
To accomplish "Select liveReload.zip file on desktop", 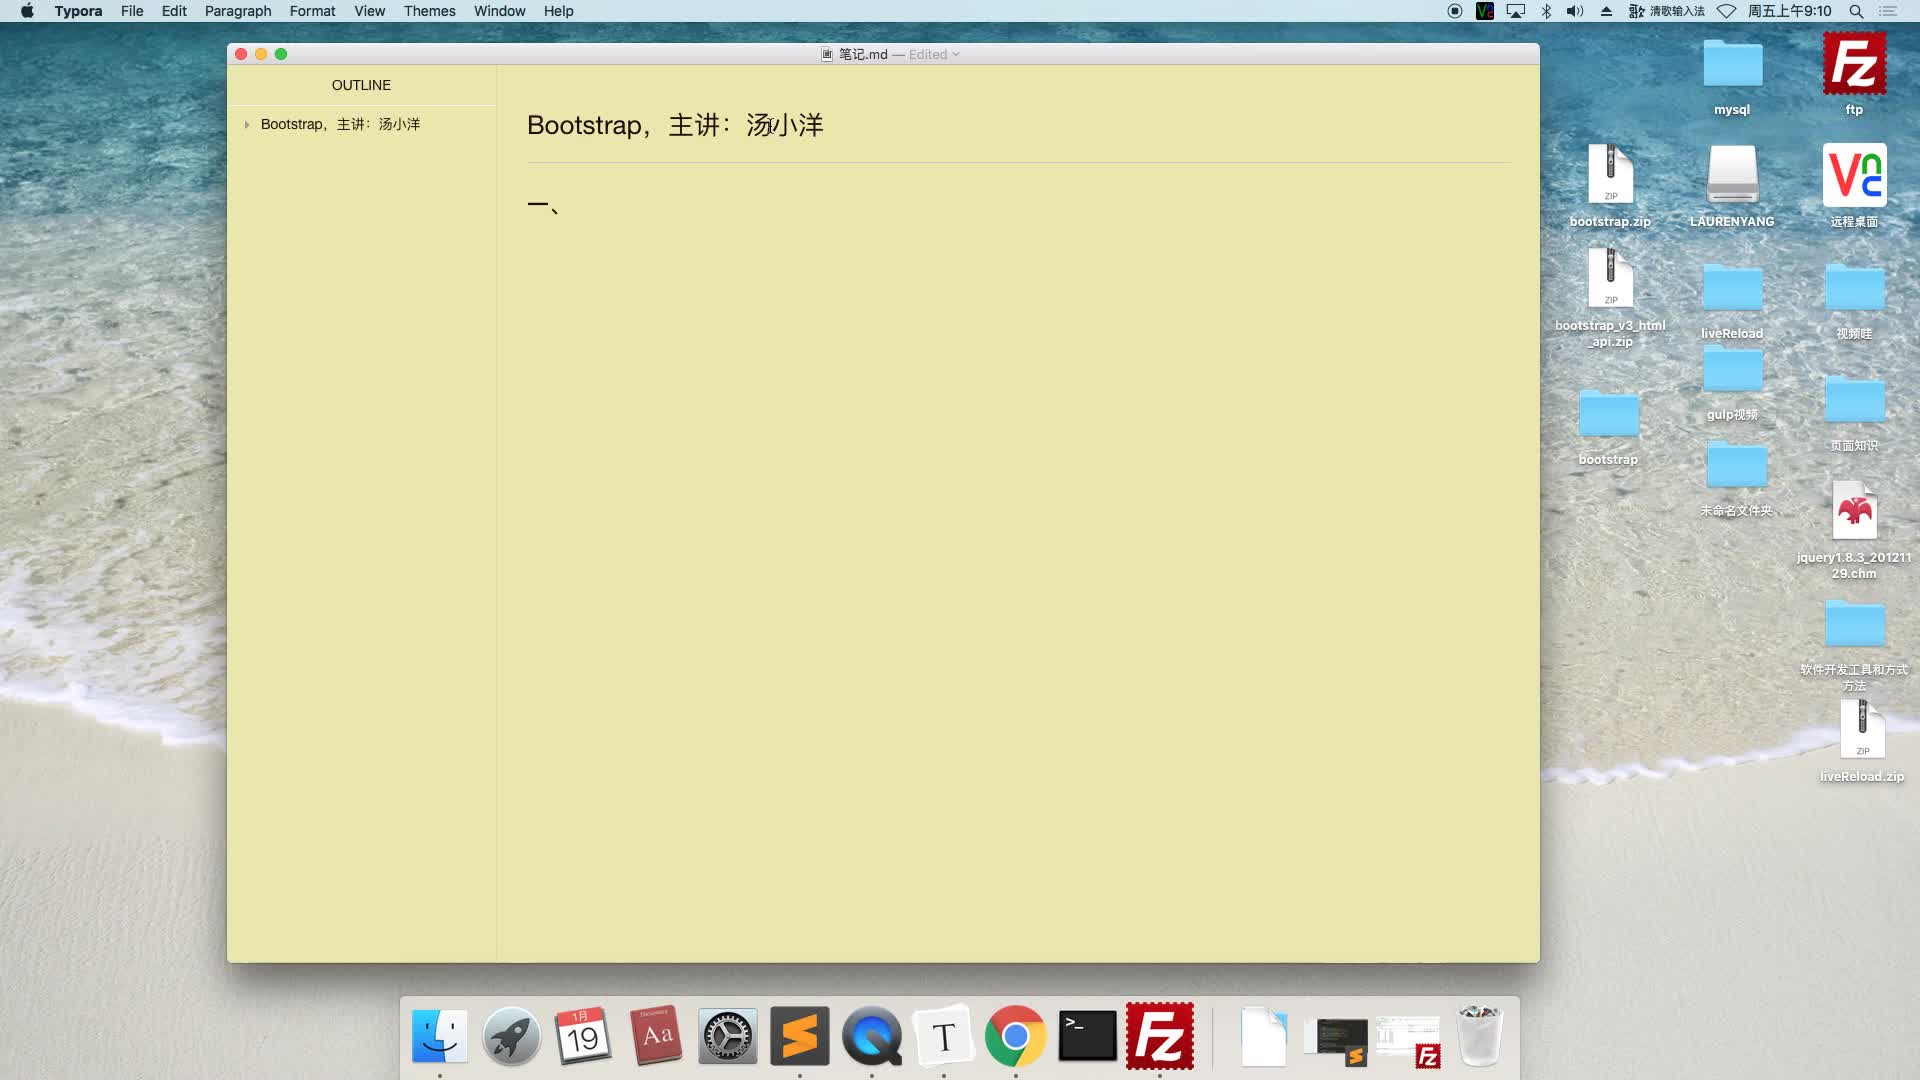I will point(1862,741).
